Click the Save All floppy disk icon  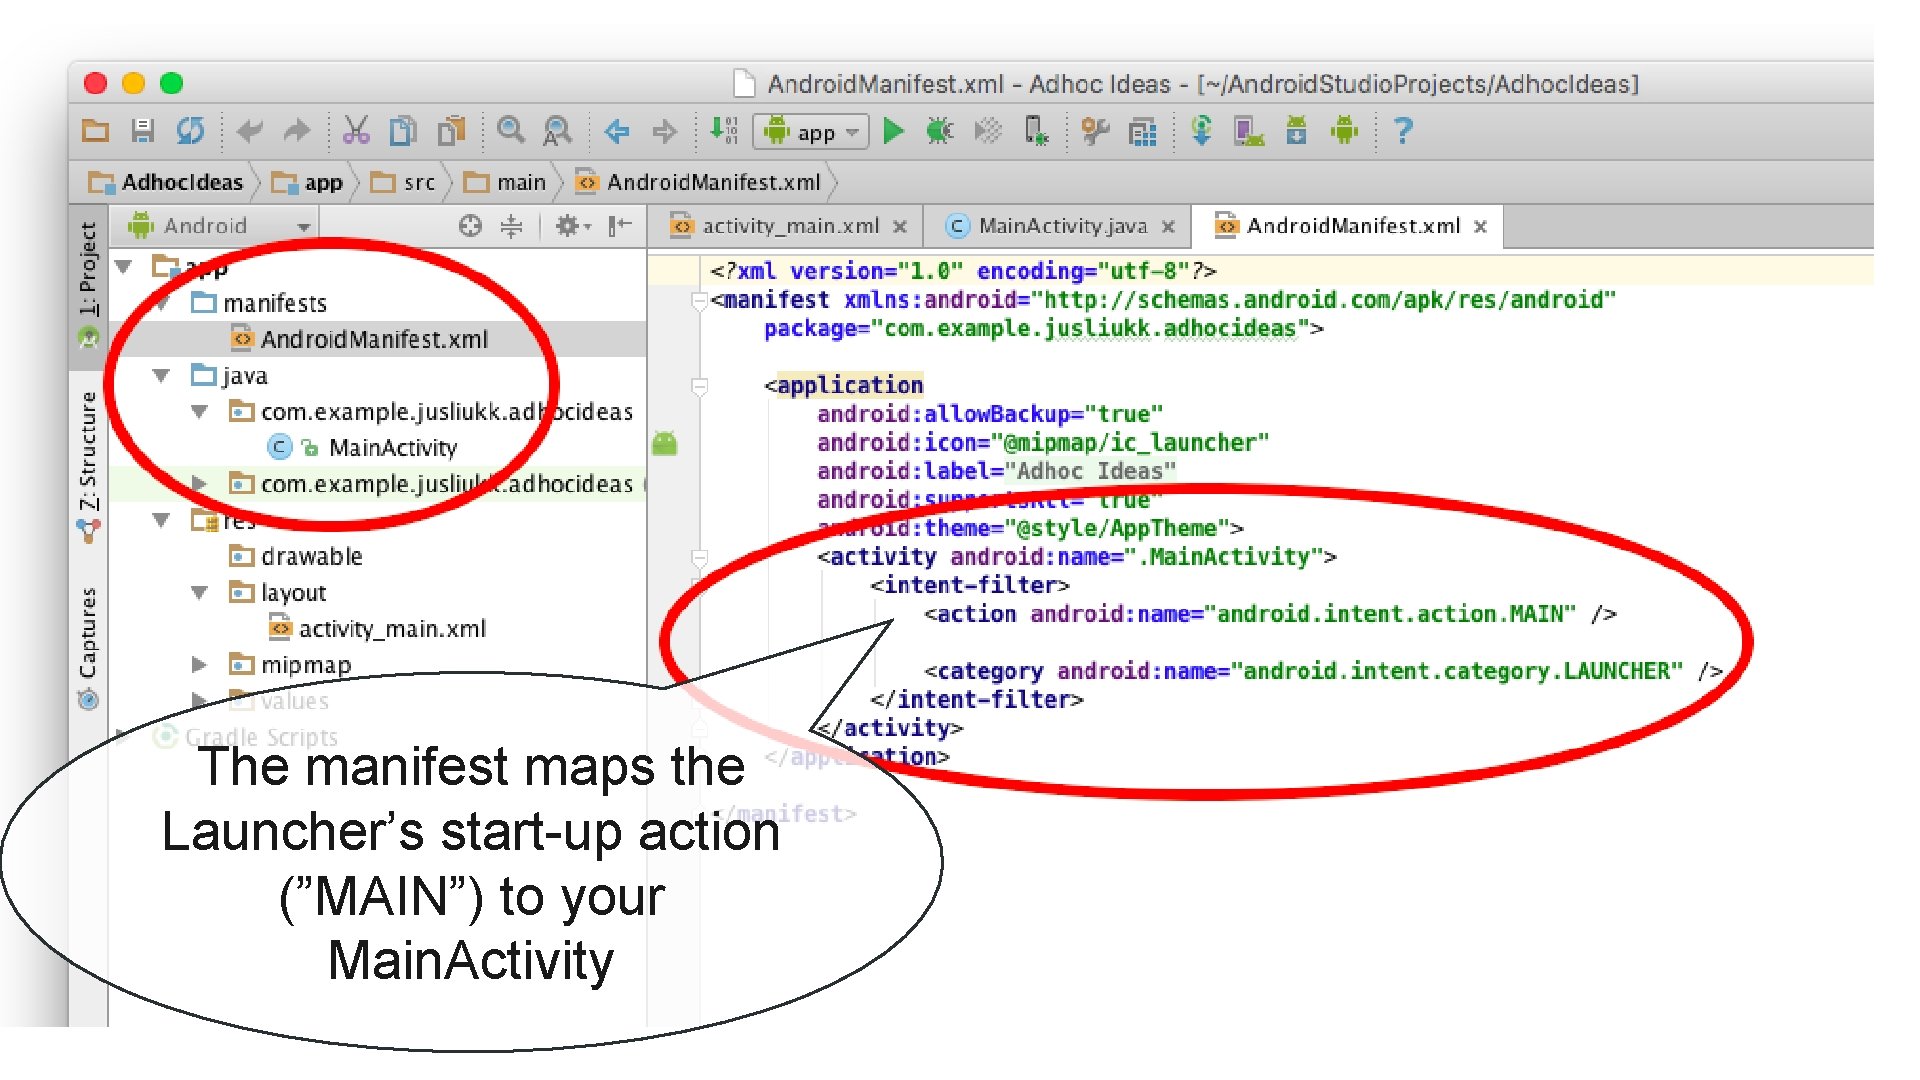pos(143,131)
